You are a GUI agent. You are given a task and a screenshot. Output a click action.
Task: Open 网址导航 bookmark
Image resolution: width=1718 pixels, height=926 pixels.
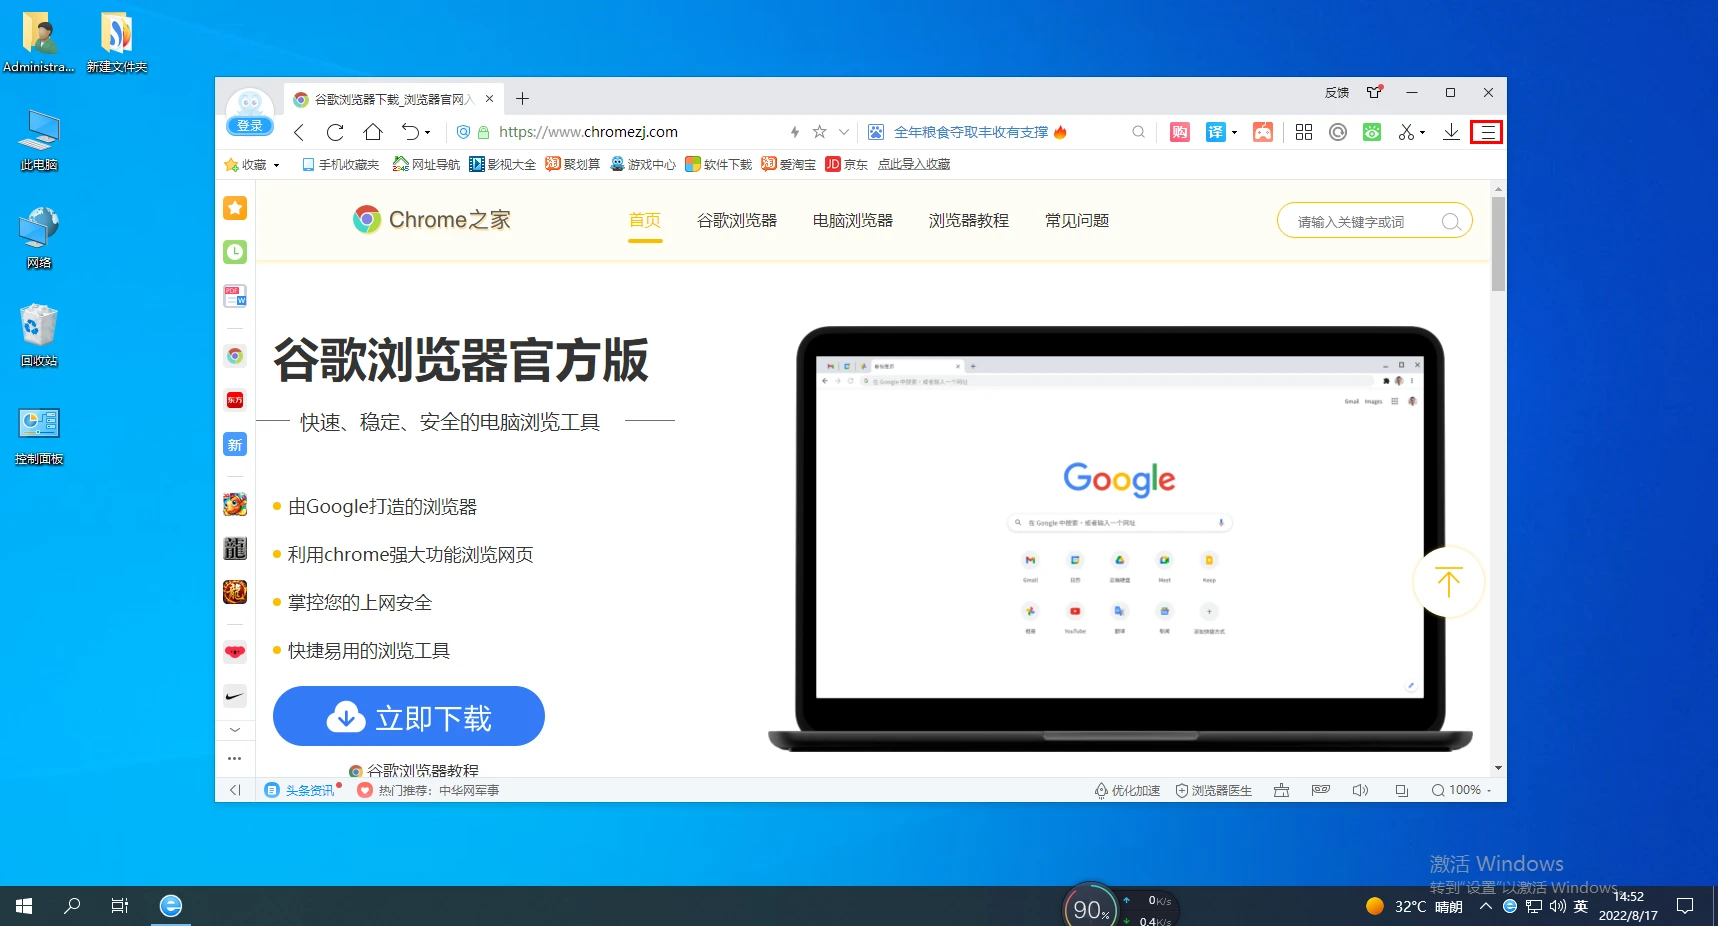coord(426,165)
